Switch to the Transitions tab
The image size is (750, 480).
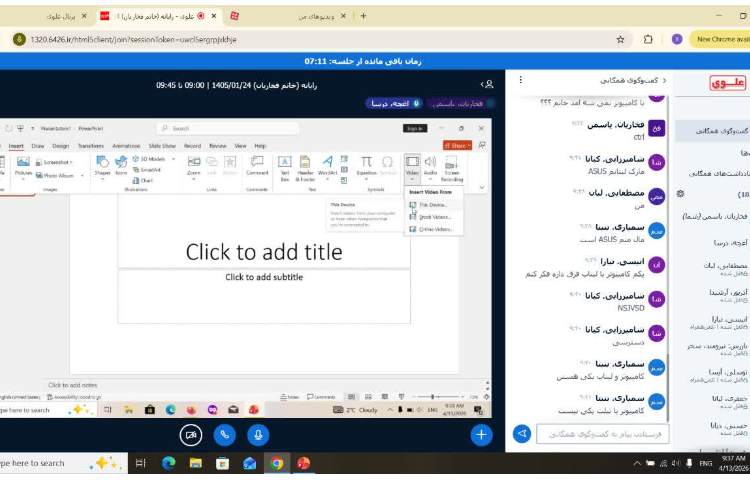coord(90,146)
